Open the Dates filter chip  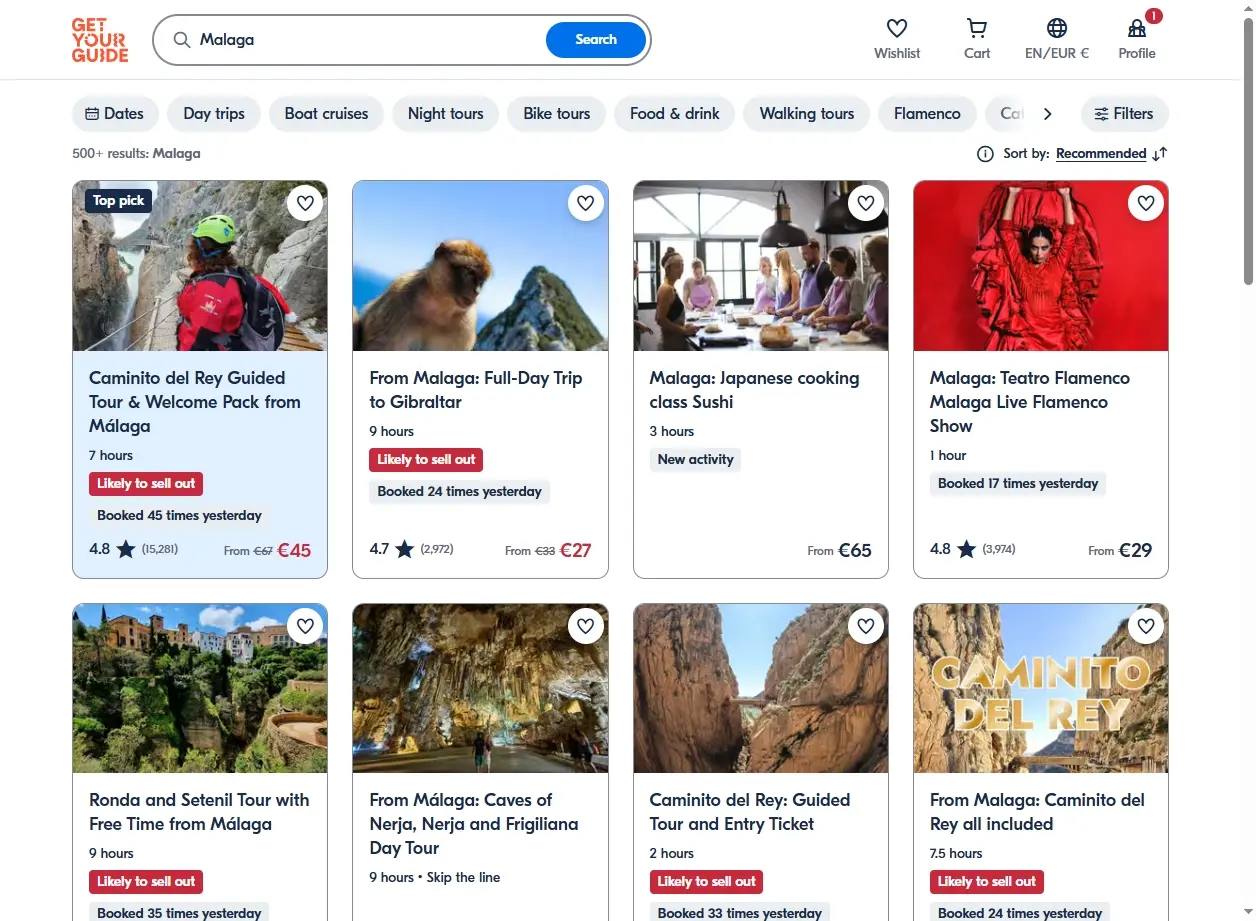pos(115,114)
